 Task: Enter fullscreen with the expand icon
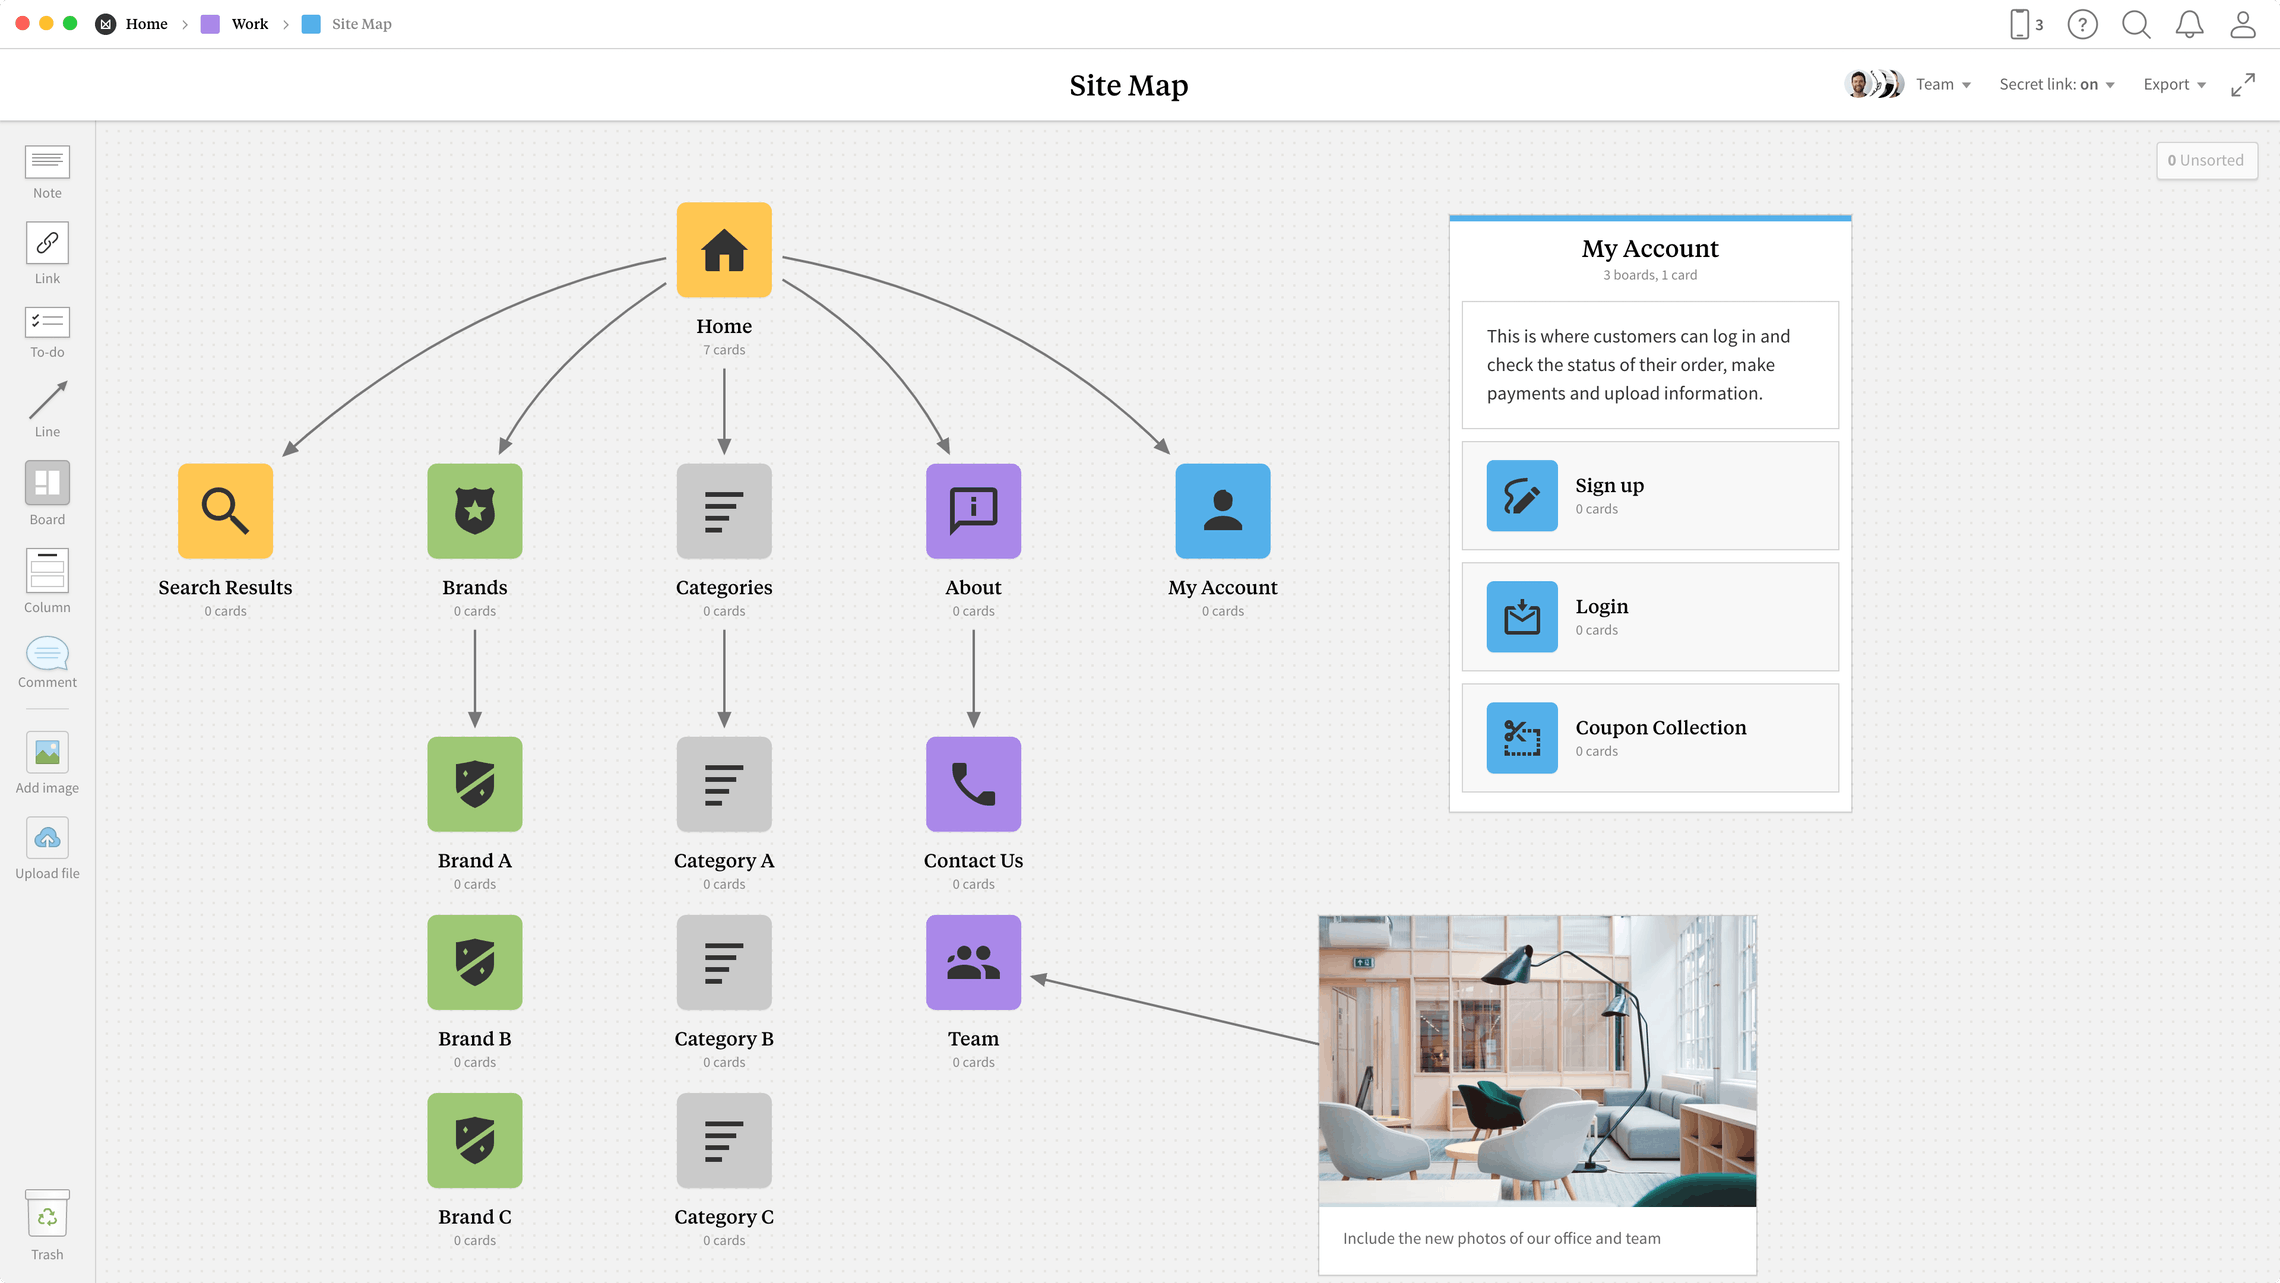[x=2242, y=84]
